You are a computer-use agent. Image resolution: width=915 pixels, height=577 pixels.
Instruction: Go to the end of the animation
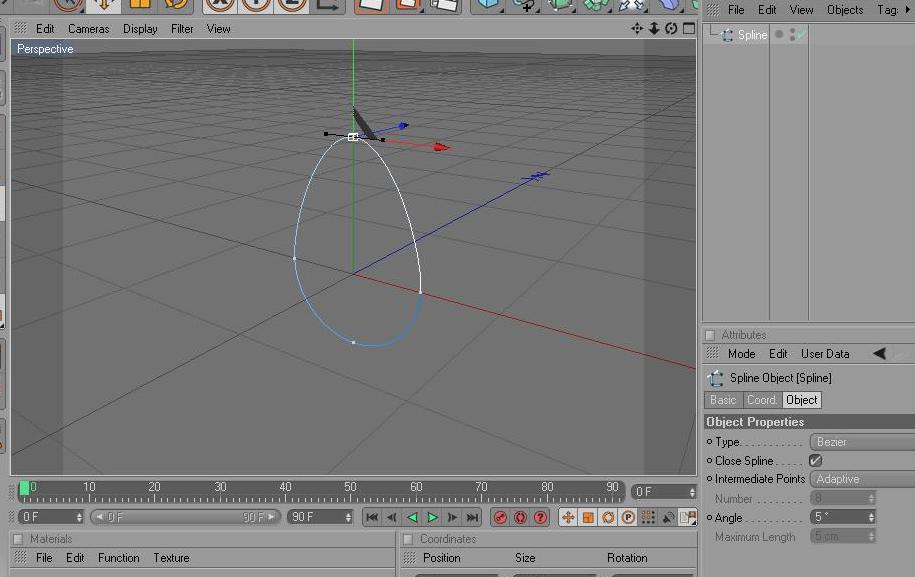point(473,517)
